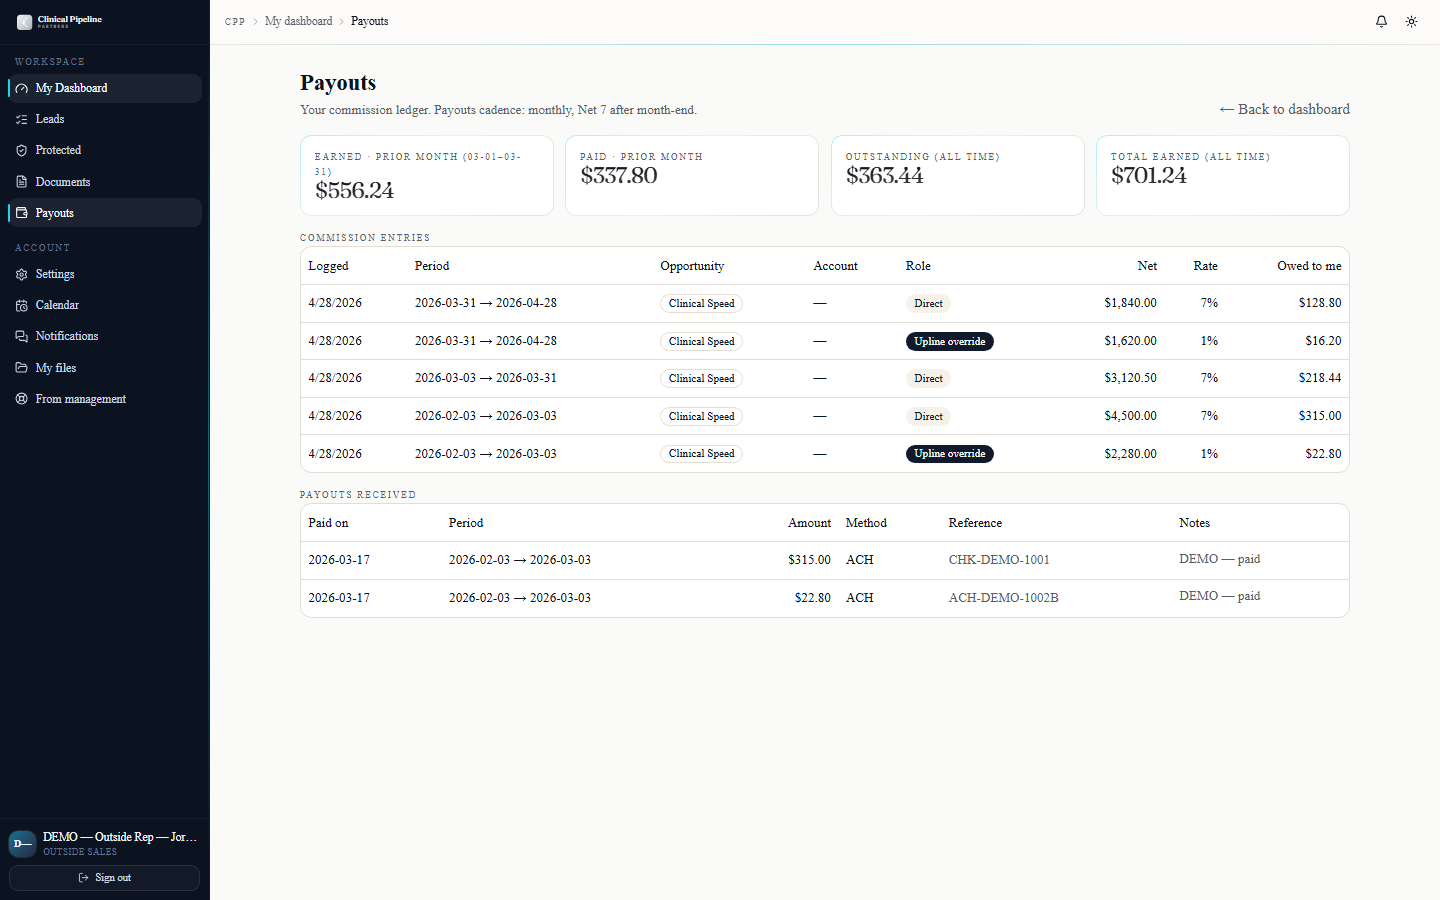
Task: Click the Logged column header
Action: pos(328,266)
